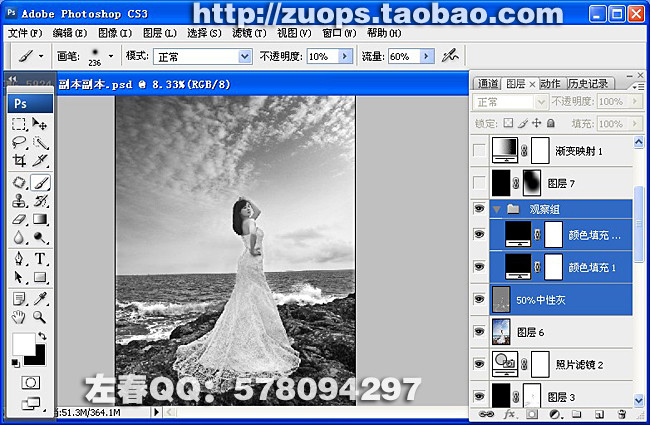This screenshot has height=425, width=650.
Task: Select the Notes tool
Action: tap(19, 299)
